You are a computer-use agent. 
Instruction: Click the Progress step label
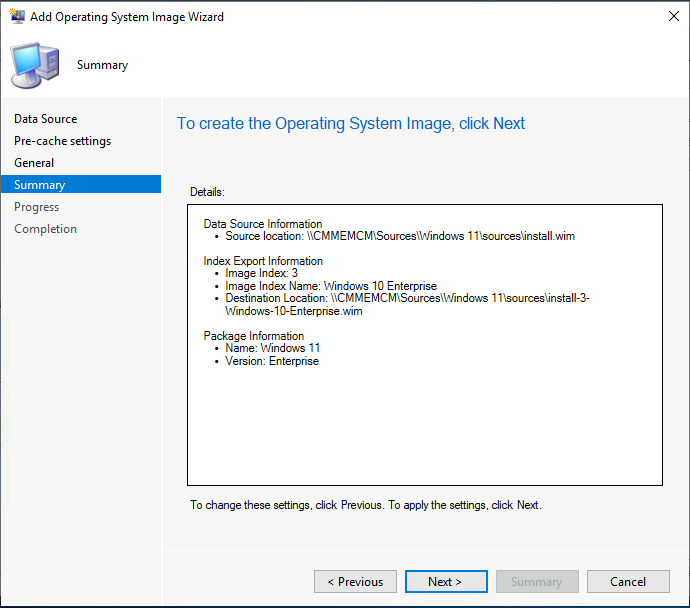coord(37,207)
